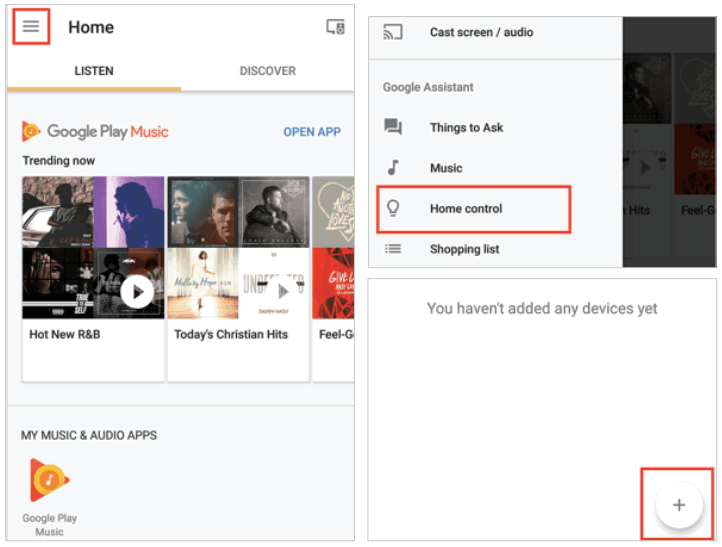Open the album art in Hot New R&B card

93,247
